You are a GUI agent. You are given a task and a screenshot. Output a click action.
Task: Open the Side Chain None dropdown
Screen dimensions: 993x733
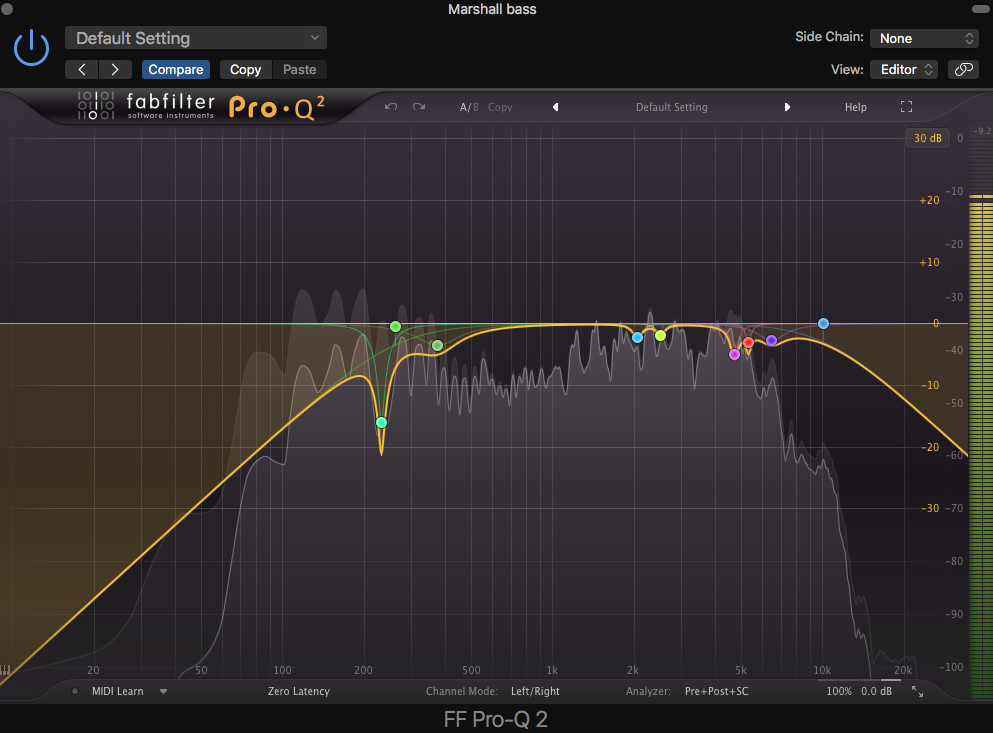point(925,38)
